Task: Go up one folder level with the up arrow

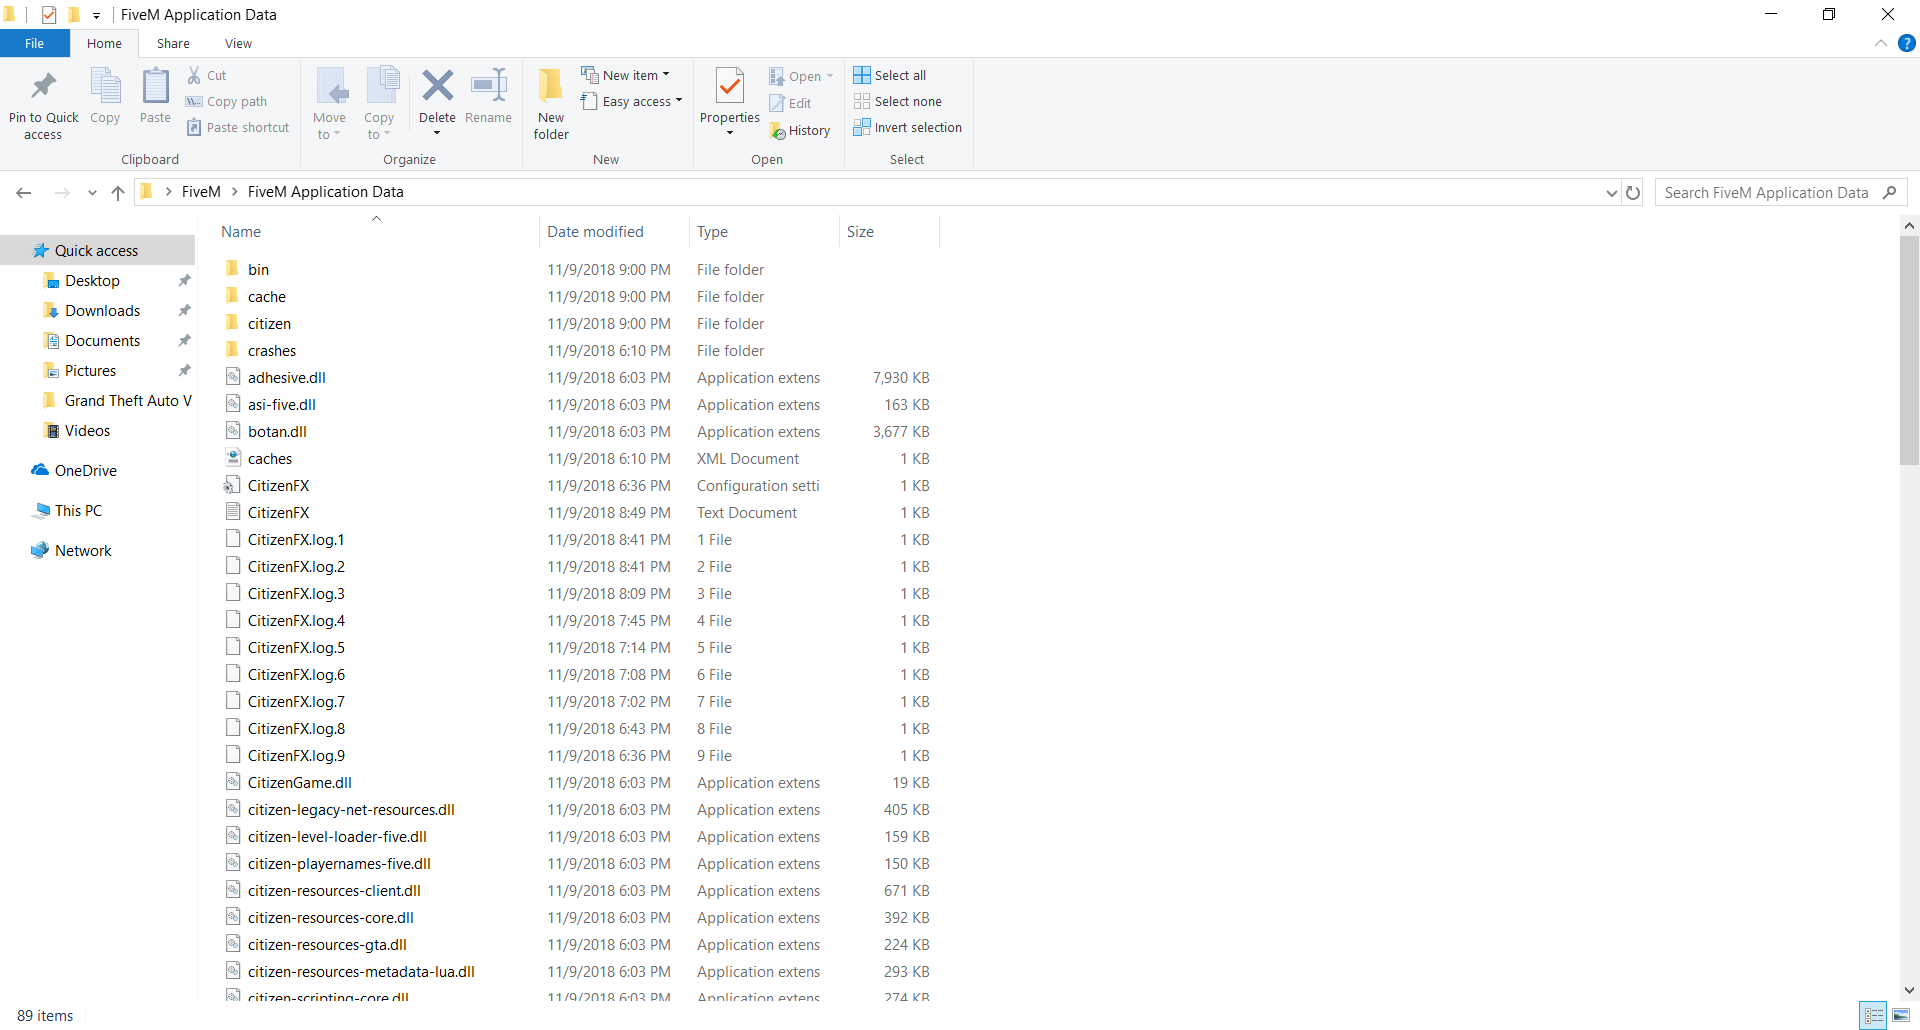Action: [x=118, y=193]
